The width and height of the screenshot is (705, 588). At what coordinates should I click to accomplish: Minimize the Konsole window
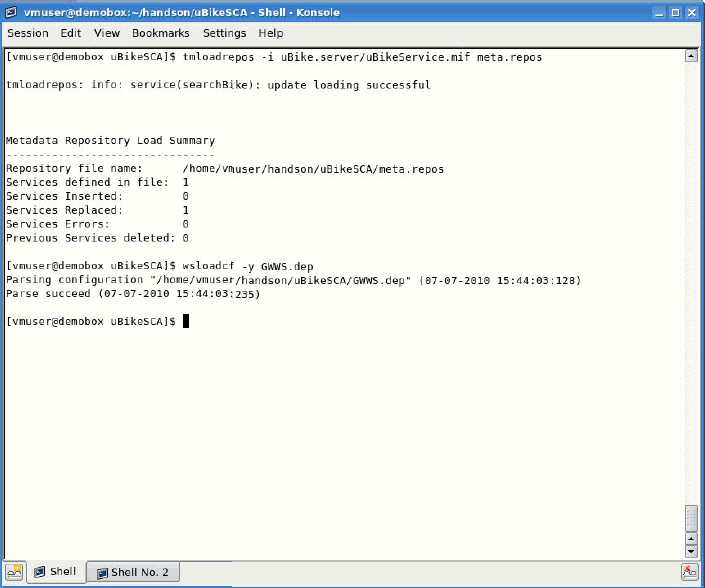pos(659,13)
